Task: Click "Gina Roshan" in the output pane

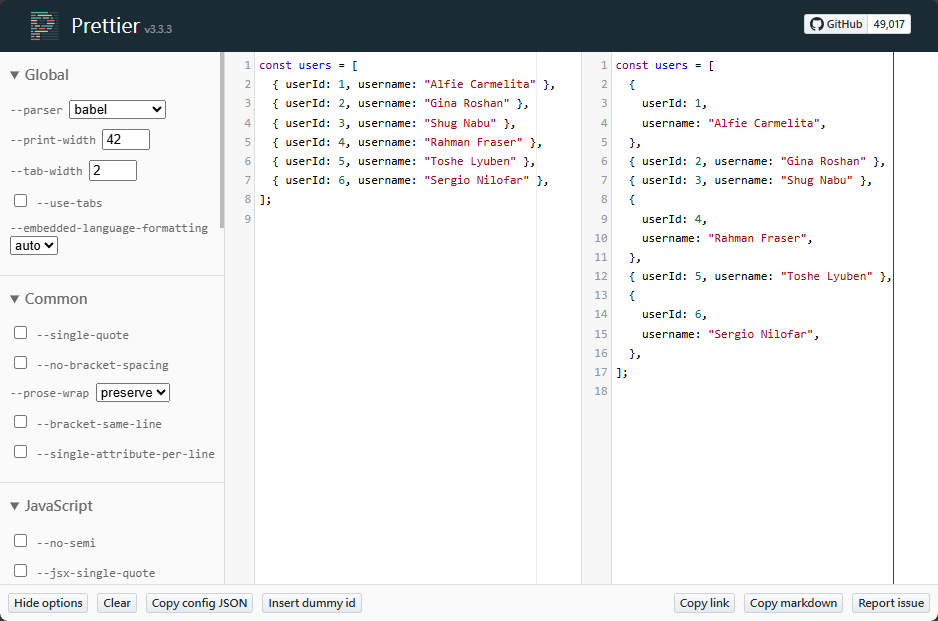Action: point(823,162)
